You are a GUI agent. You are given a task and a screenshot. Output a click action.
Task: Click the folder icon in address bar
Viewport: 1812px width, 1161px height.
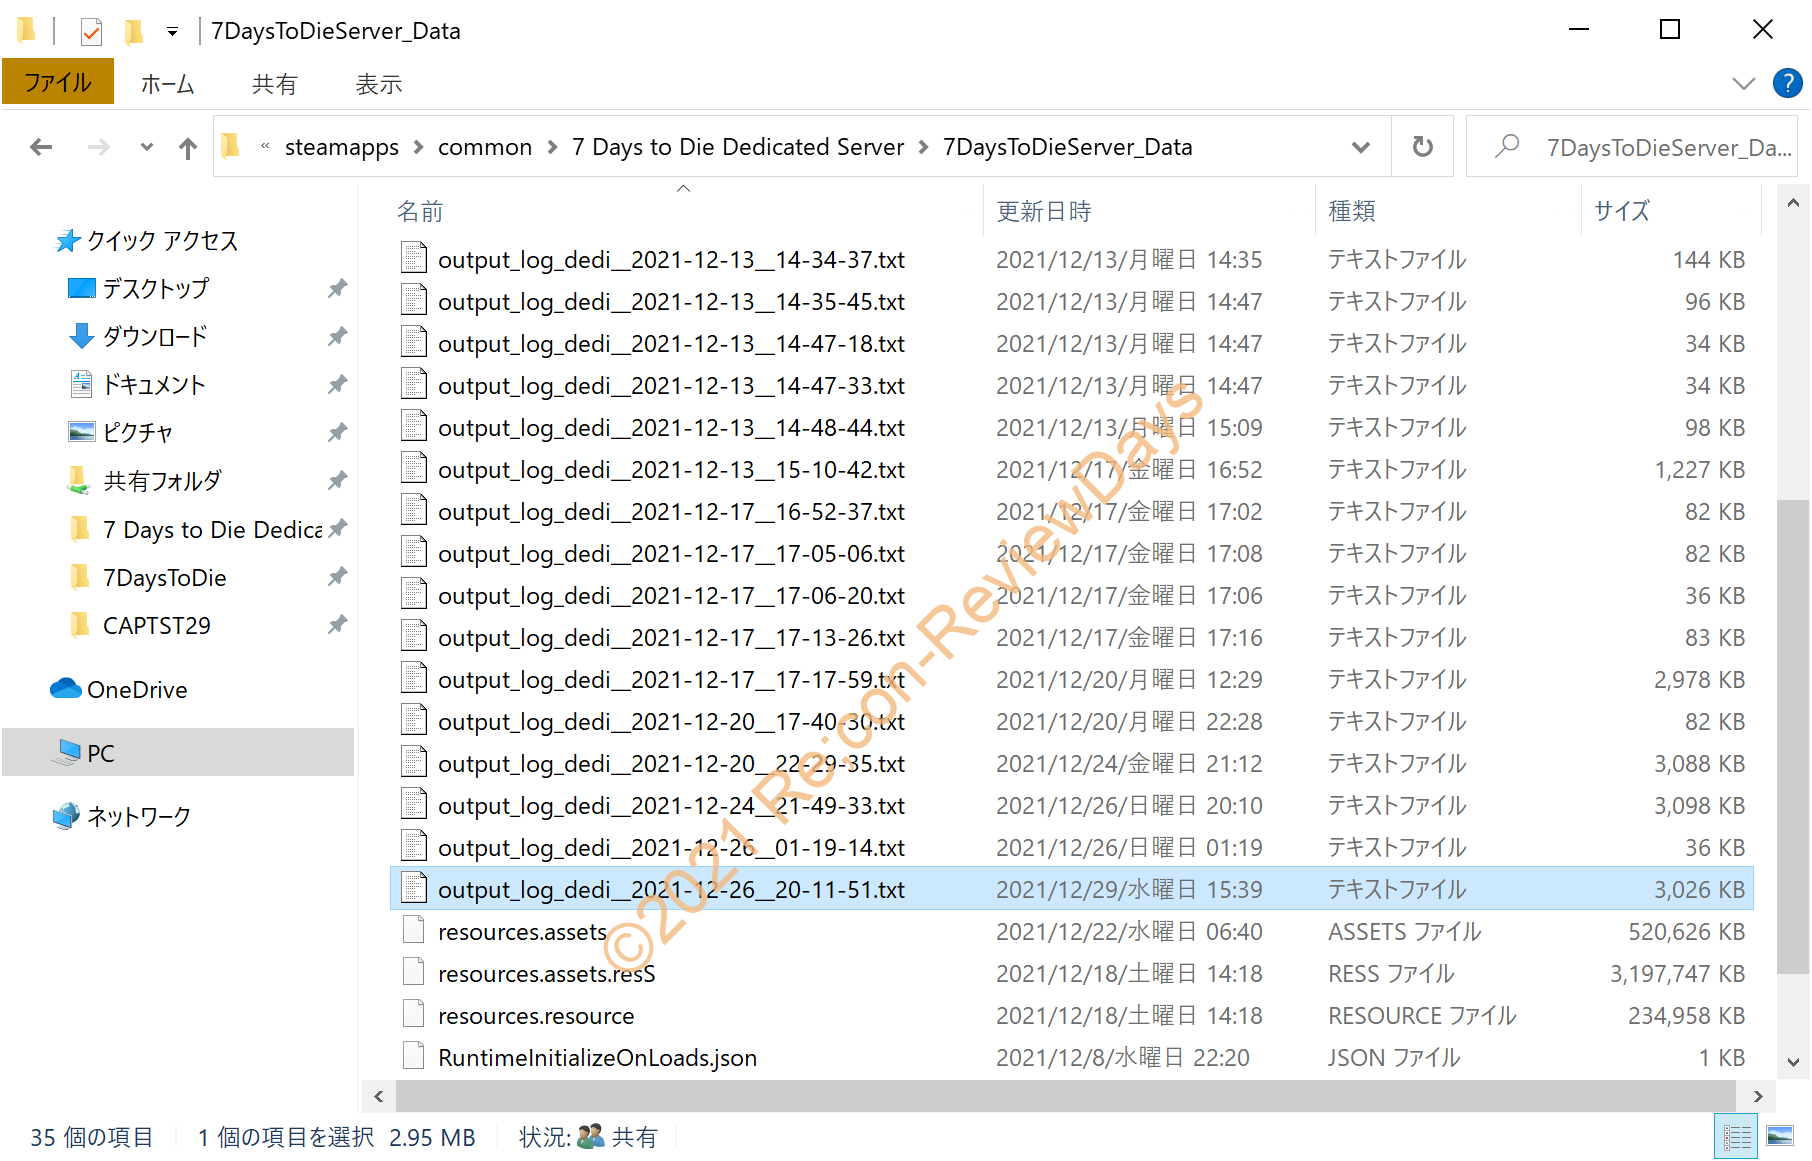tap(231, 147)
